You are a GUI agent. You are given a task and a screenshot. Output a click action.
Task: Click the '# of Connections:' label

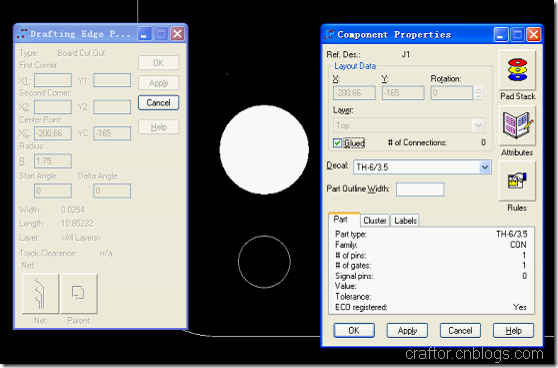click(417, 143)
